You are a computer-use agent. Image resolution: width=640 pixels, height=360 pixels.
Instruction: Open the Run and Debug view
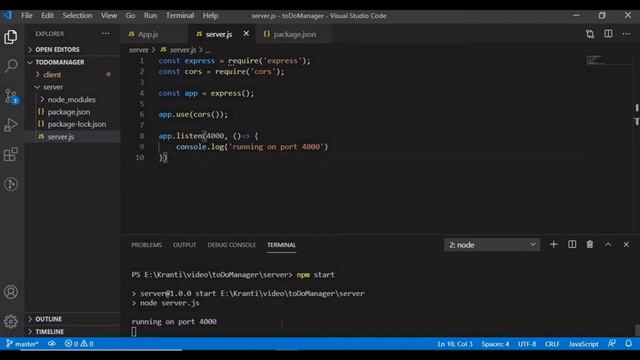click(x=11, y=125)
